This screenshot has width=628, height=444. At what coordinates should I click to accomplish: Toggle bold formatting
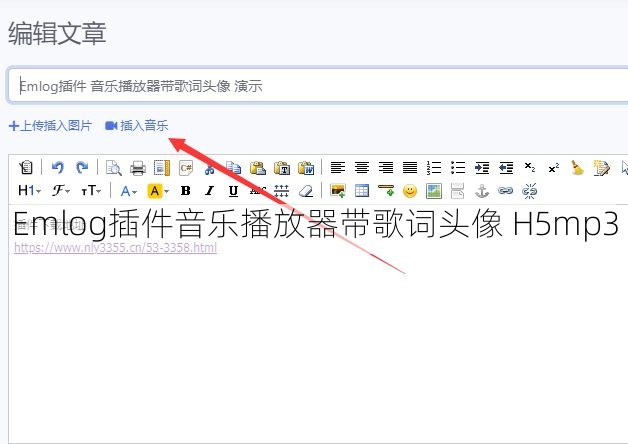click(185, 191)
